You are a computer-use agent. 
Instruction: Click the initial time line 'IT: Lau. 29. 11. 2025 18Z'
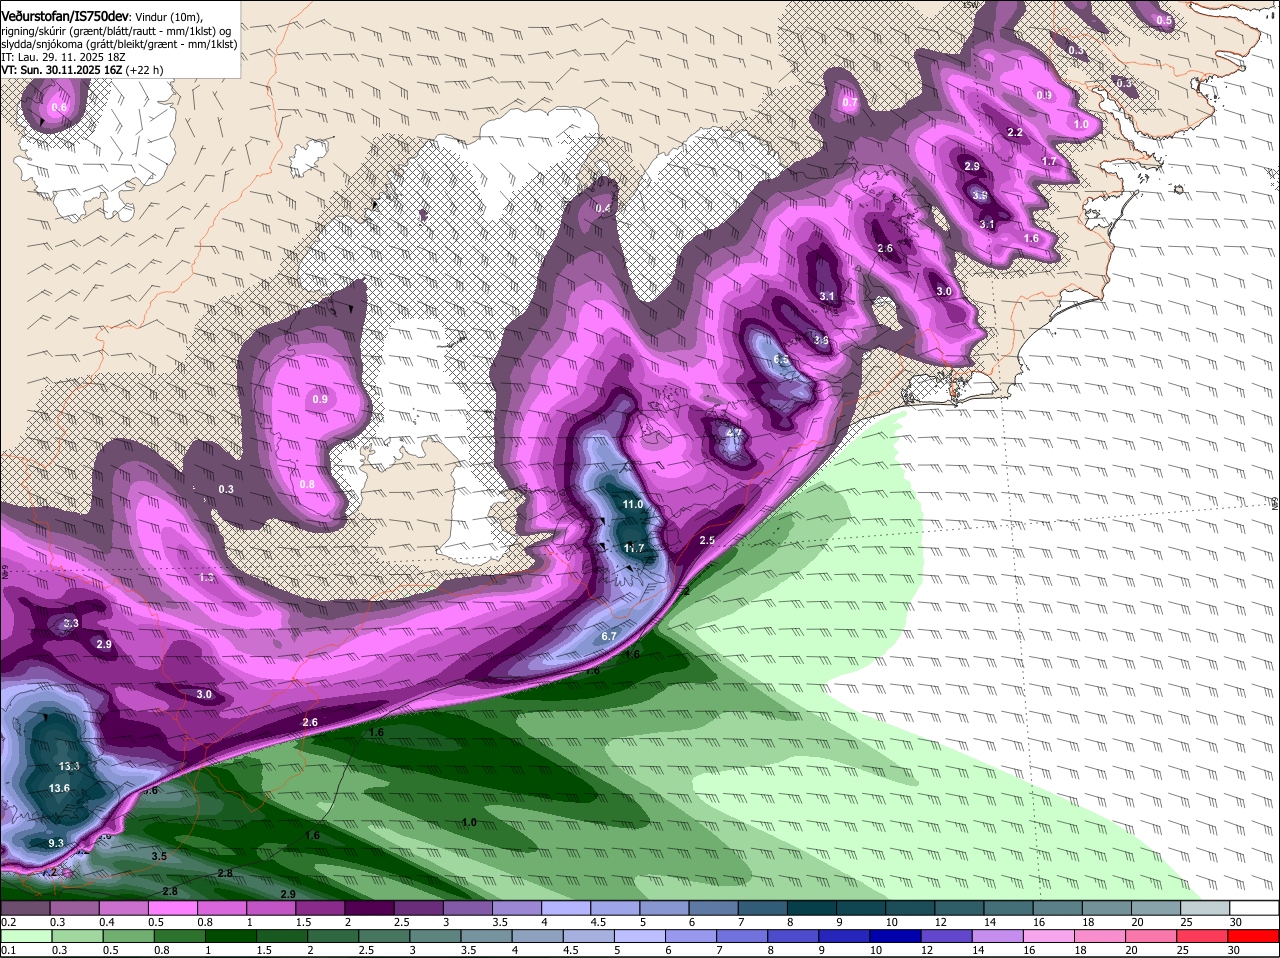pos(63,57)
